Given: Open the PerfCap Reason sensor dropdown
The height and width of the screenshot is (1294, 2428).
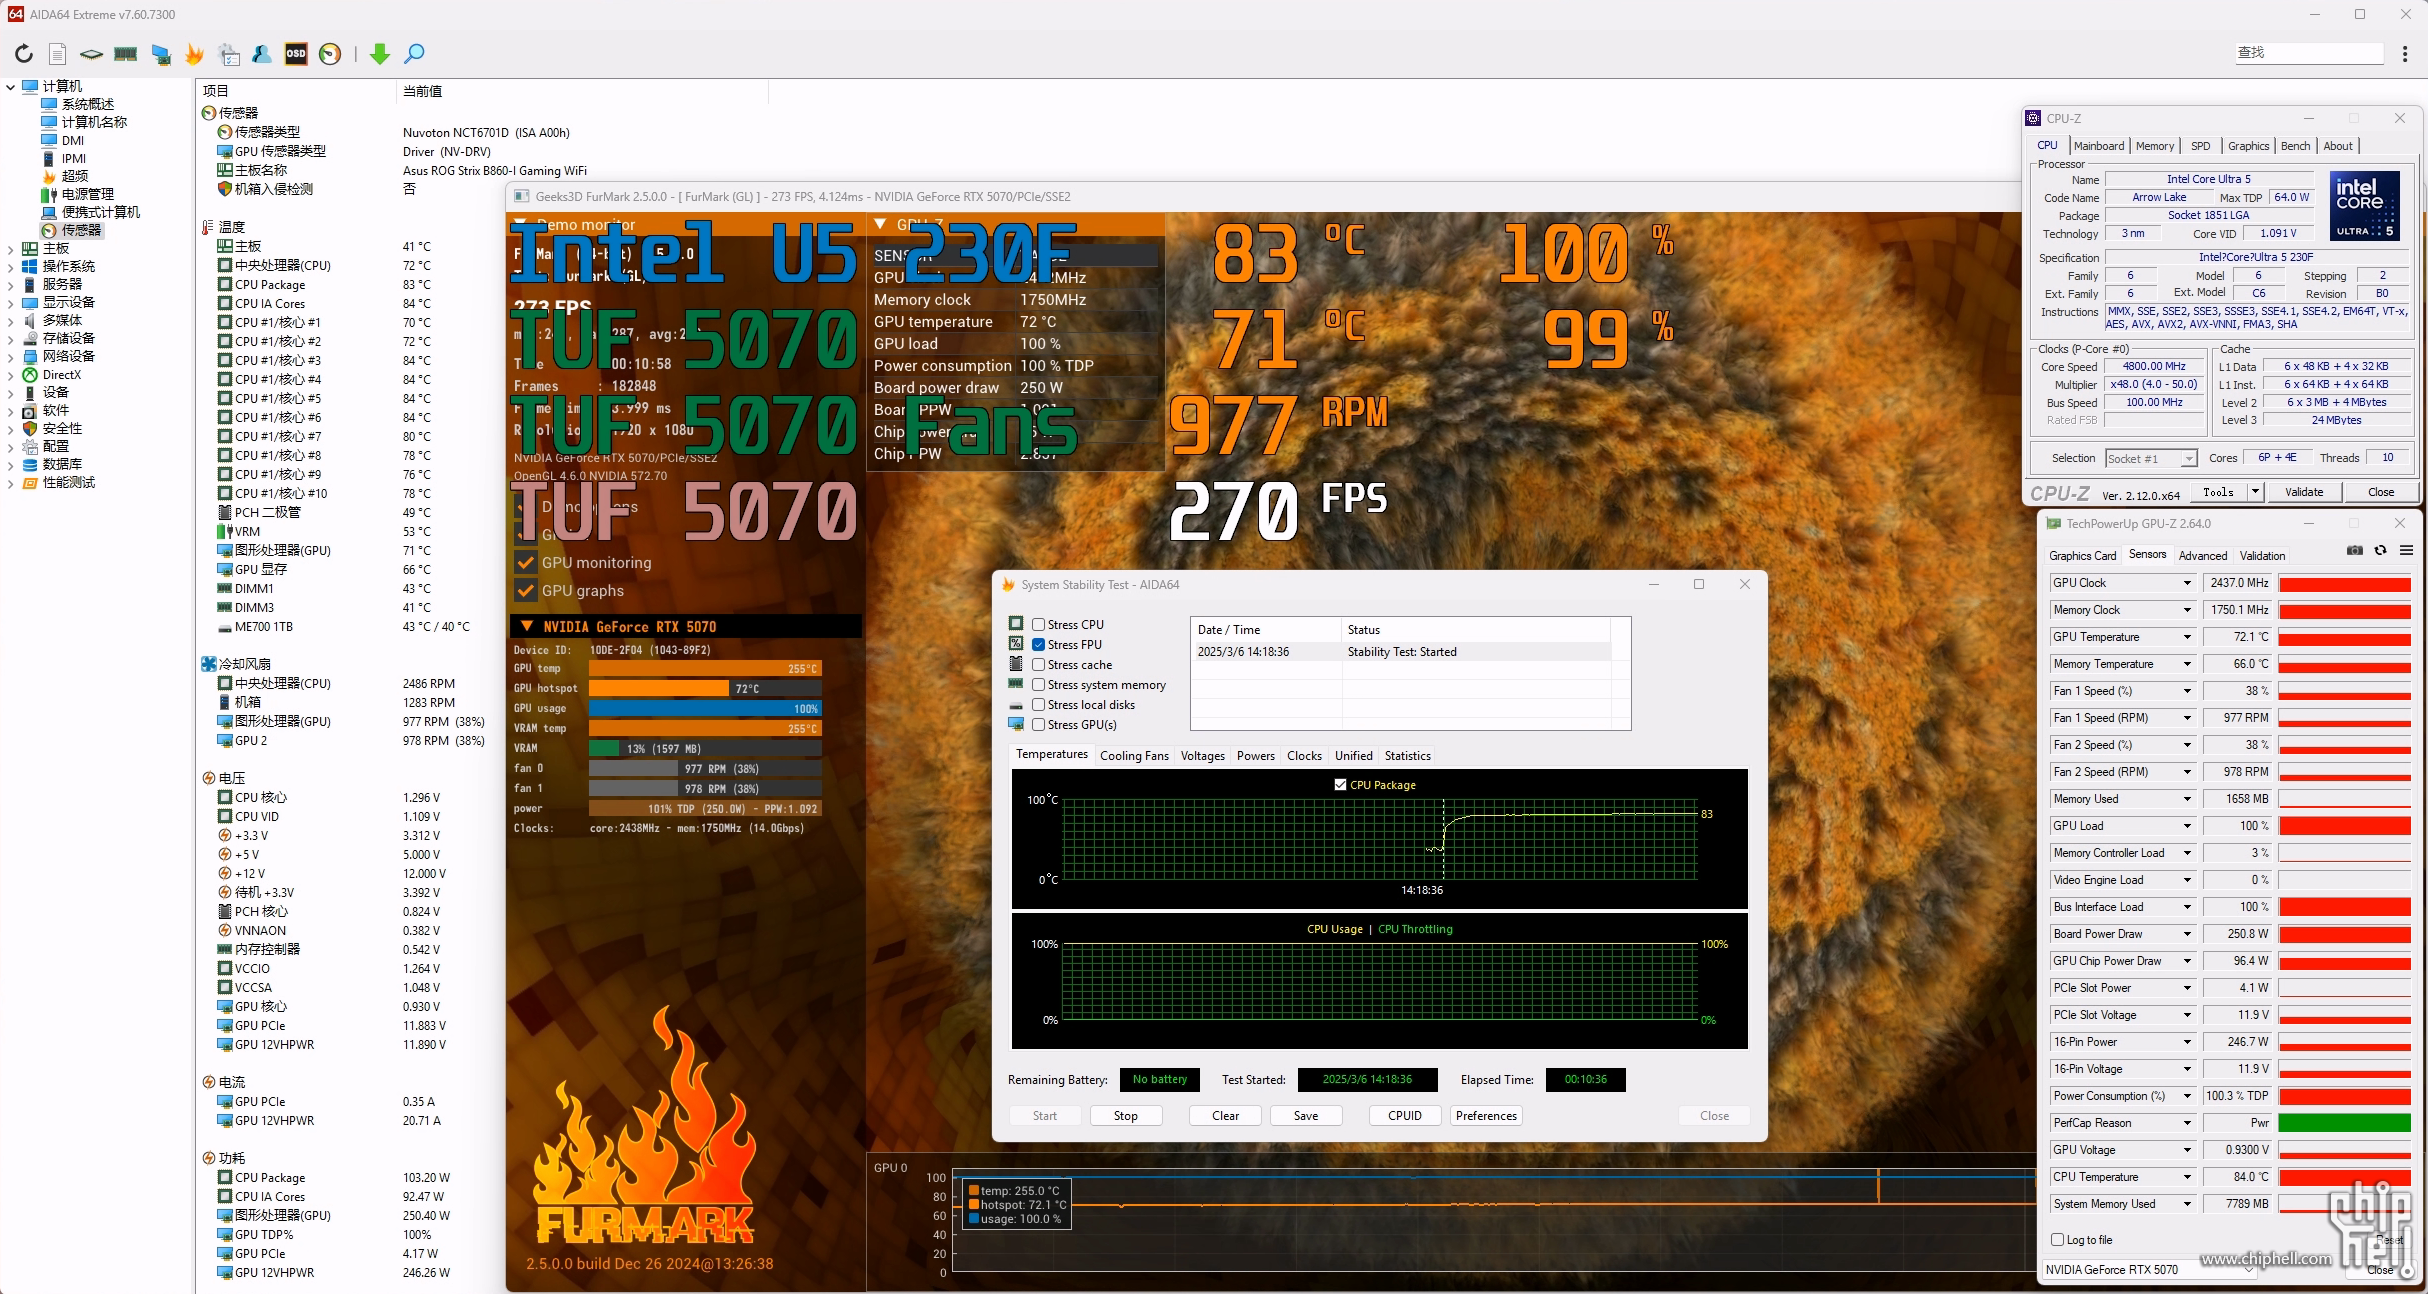Looking at the screenshot, I should pyautogui.click(x=2187, y=1123).
